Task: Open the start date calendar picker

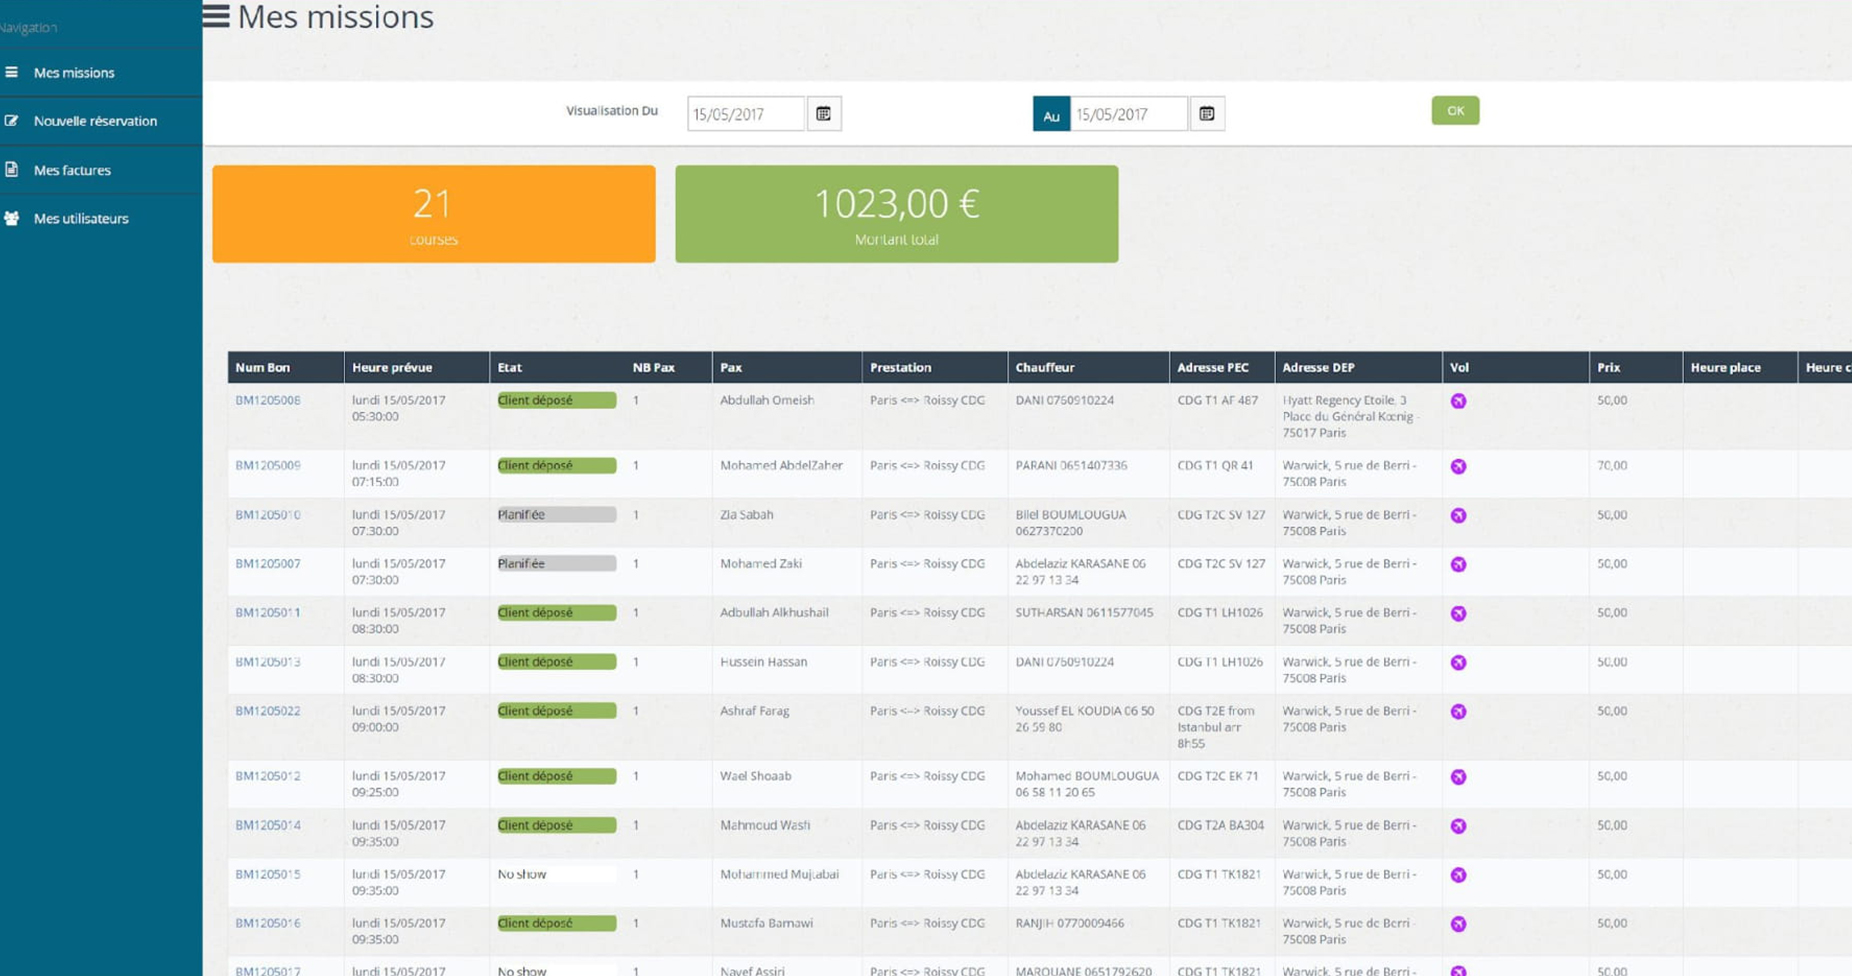Action: point(823,114)
